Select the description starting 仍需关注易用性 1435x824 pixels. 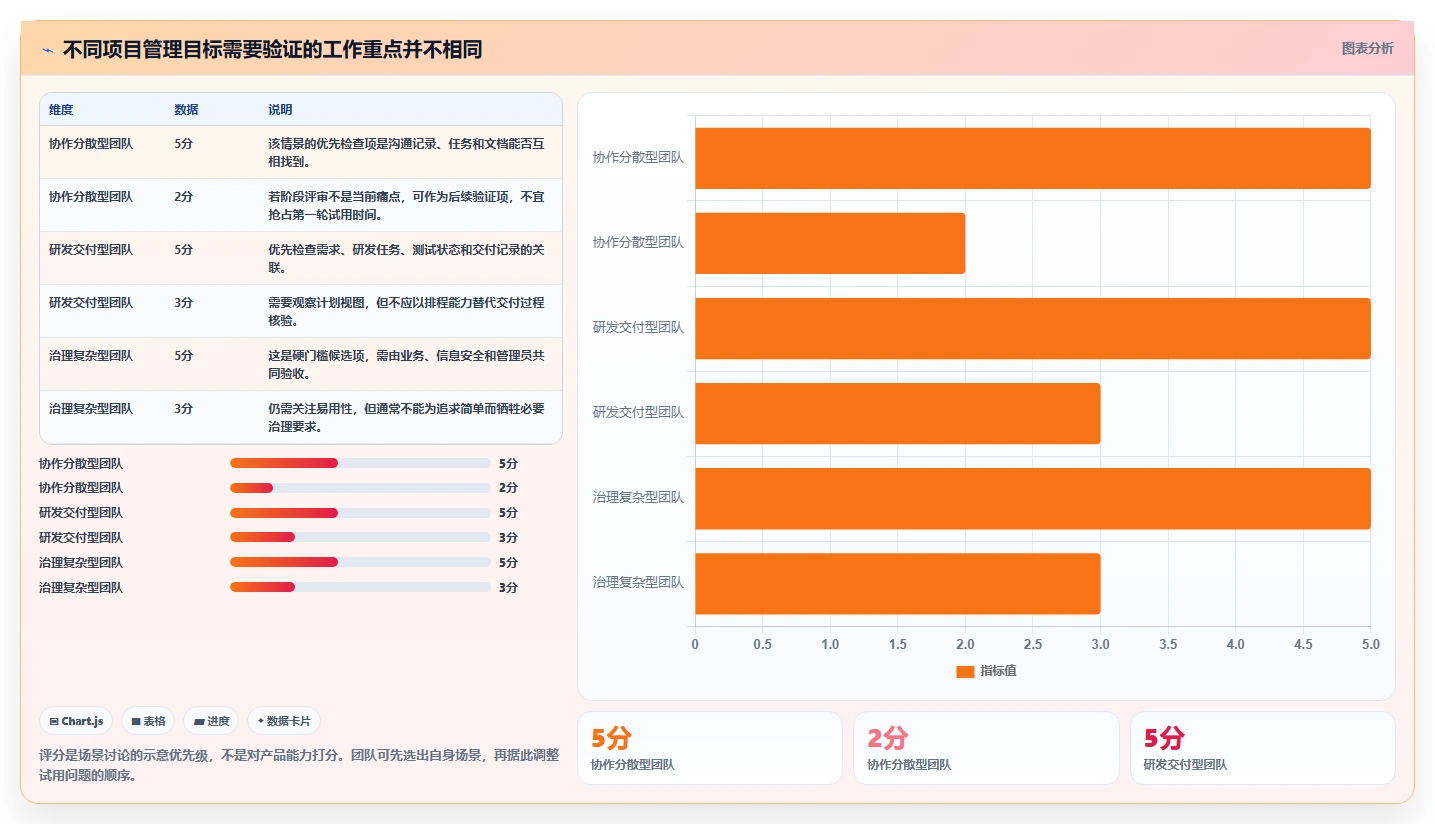coord(407,417)
